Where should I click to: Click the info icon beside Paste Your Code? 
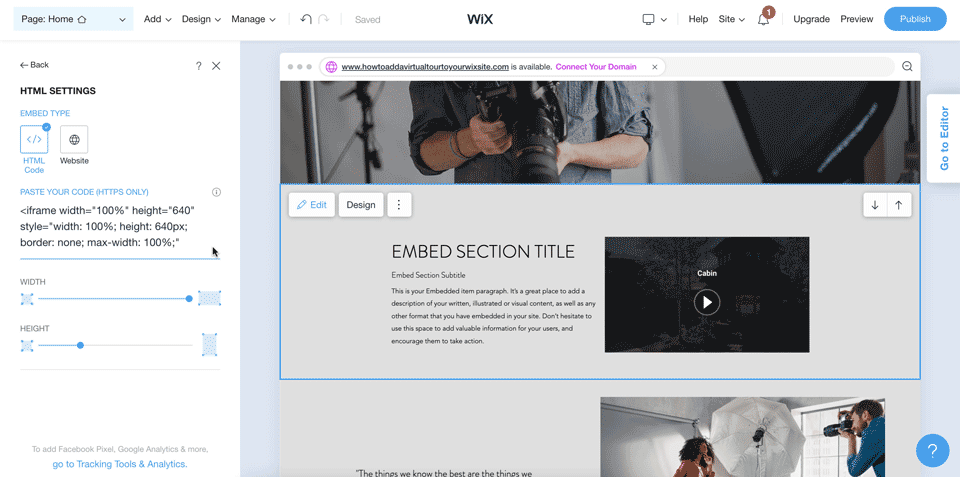[x=216, y=192]
